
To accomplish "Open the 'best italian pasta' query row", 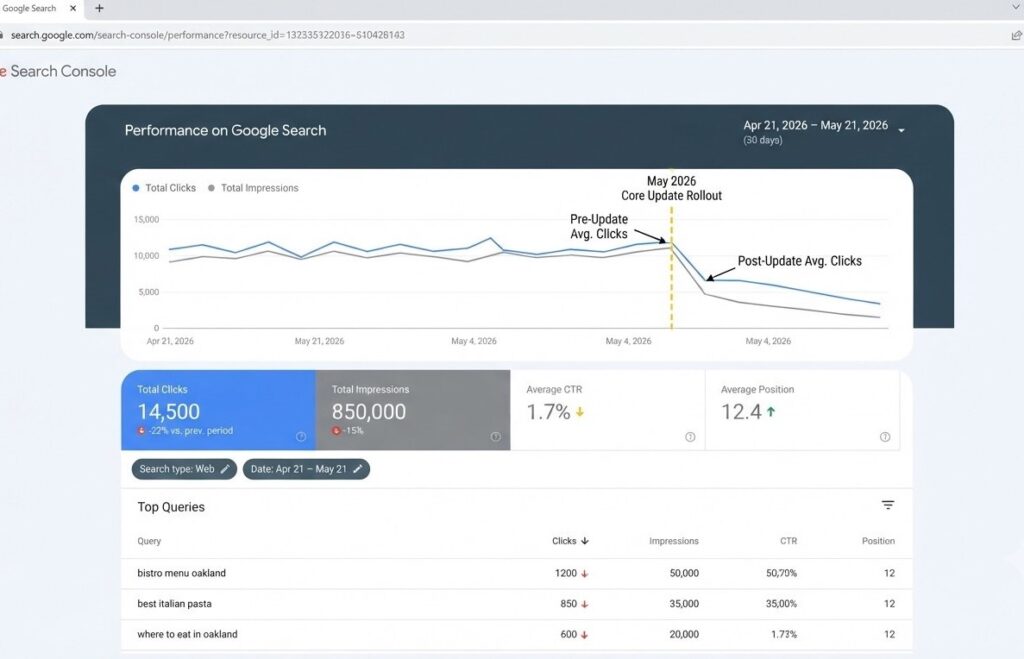I will coord(517,604).
